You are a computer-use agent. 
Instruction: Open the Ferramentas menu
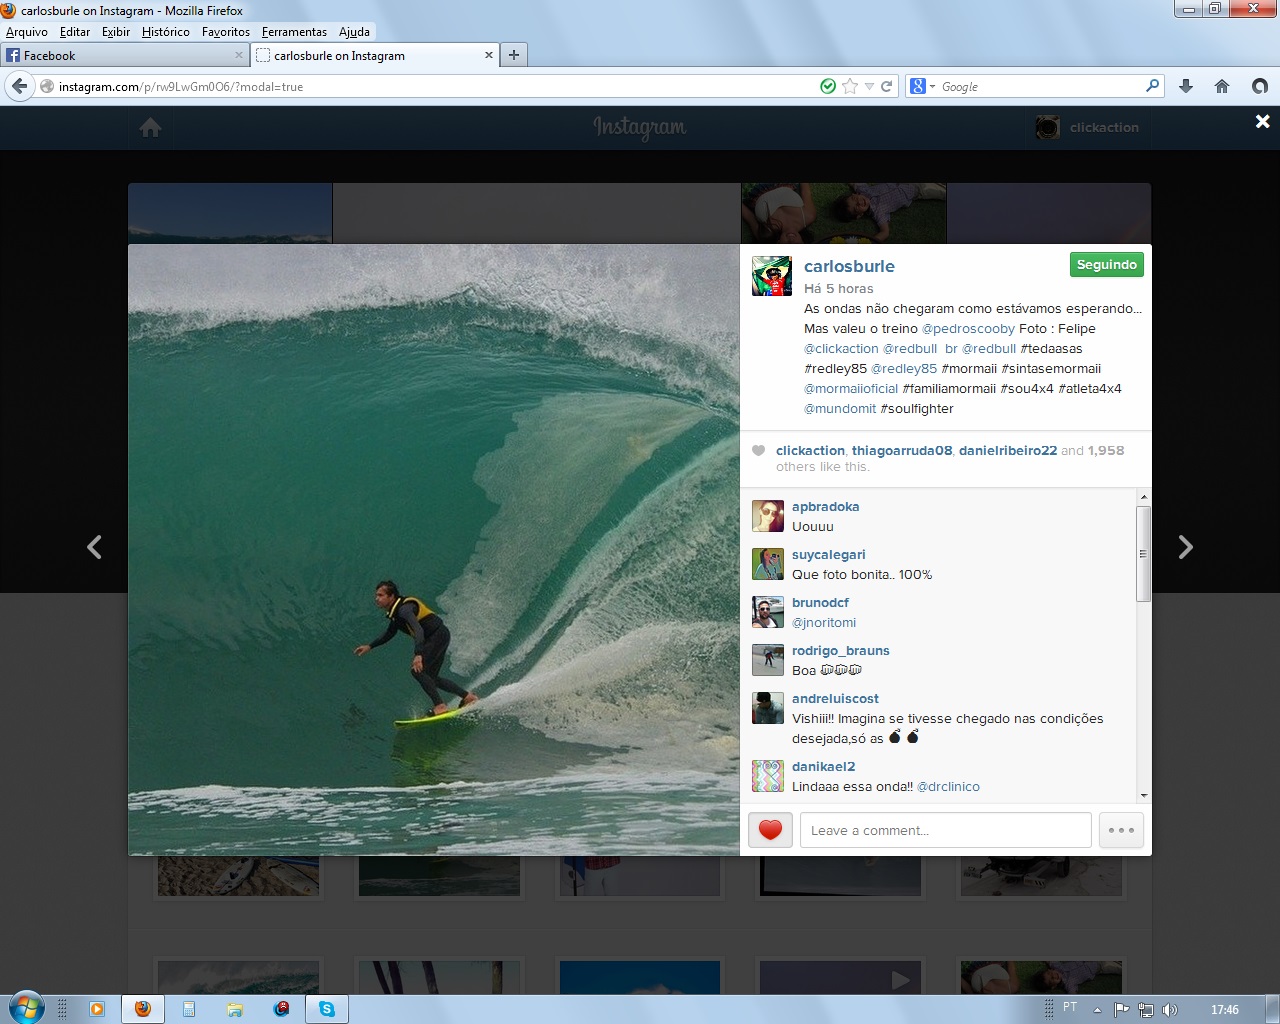294,32
